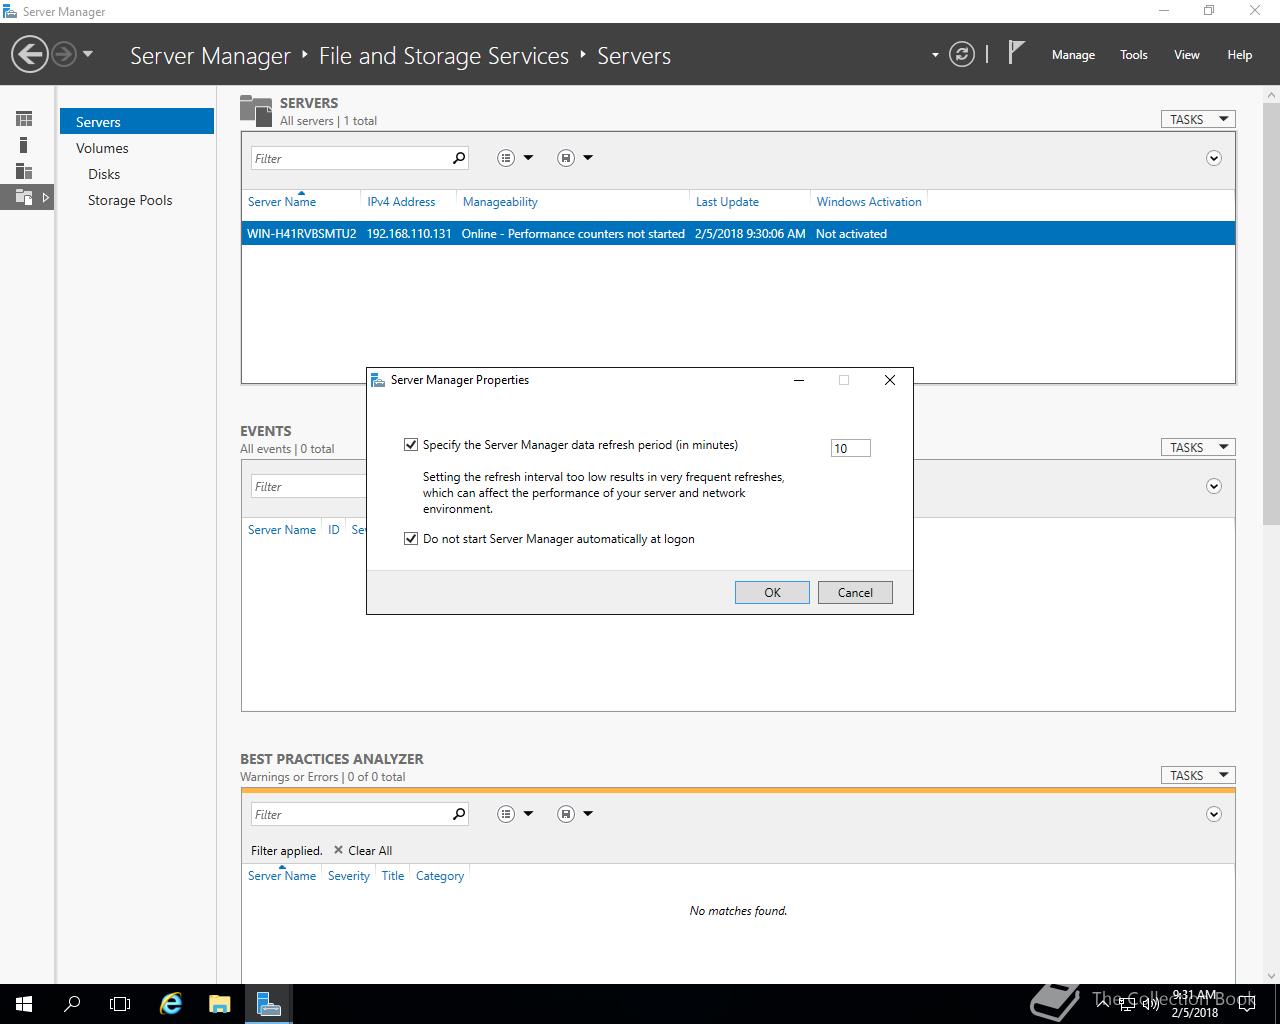Viewport: 1280px width, 1024px height.
Task: Open the View menu
Action: click(x=1187, y=55)
